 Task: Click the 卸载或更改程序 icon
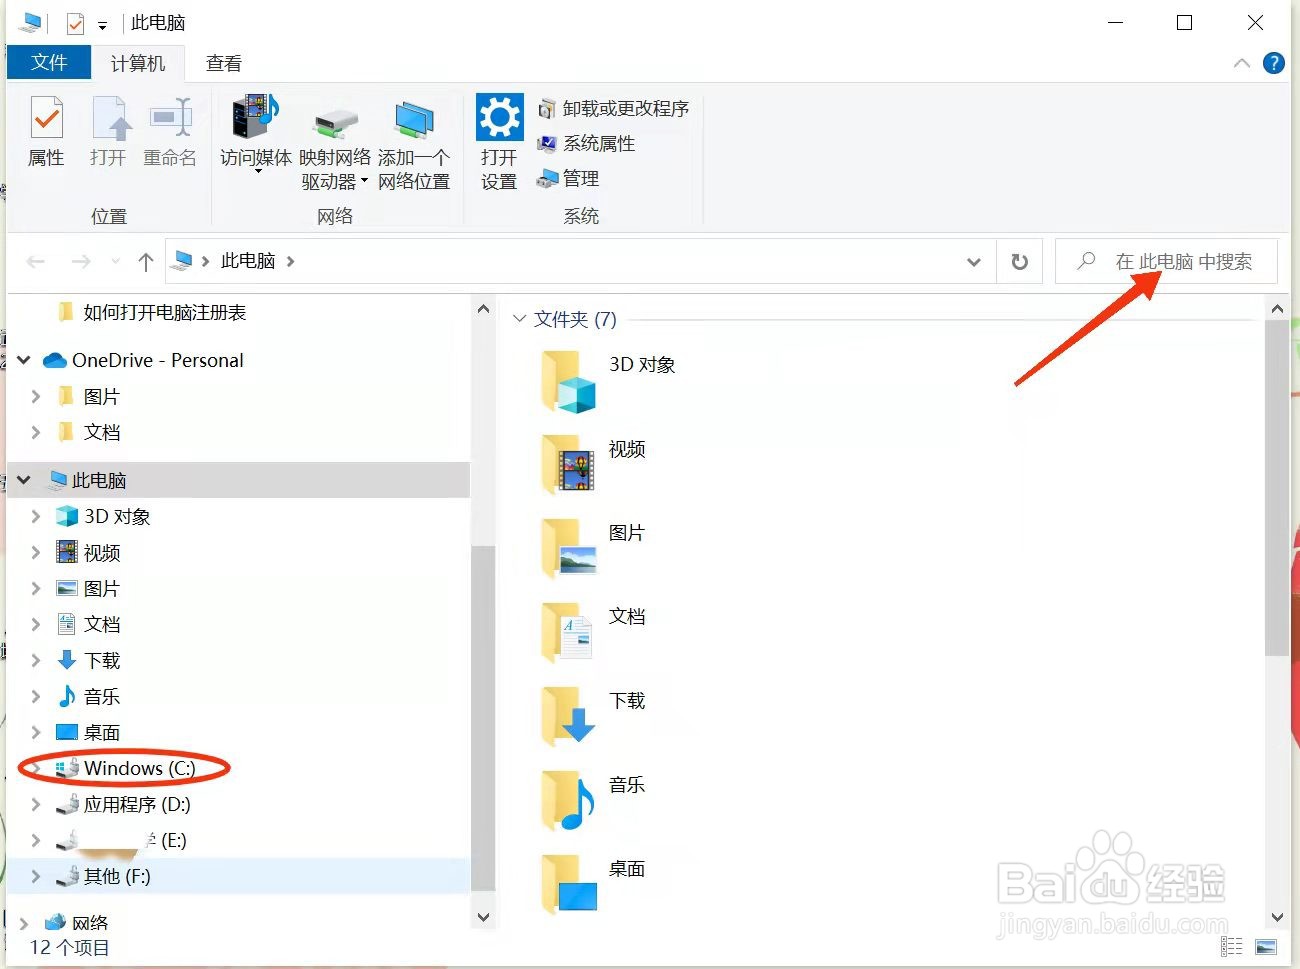(x=614, y=108)
